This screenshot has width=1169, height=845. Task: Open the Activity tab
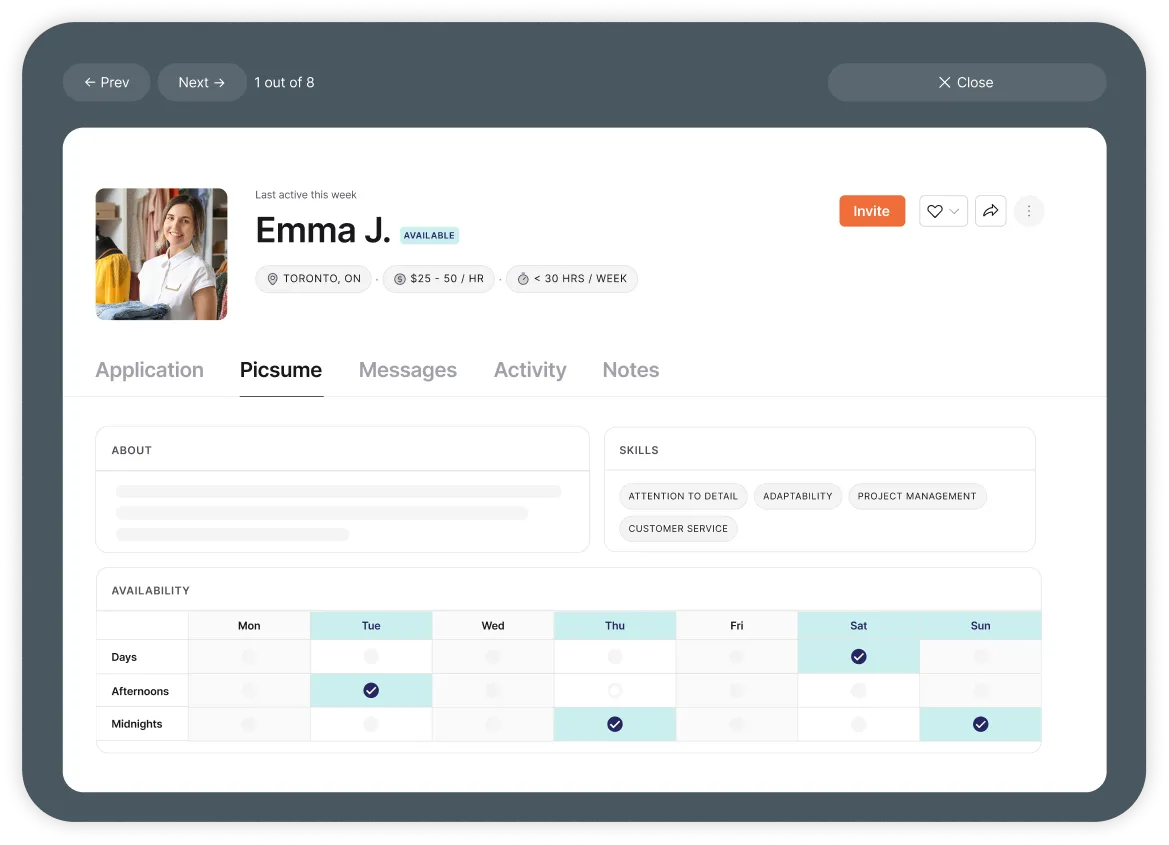coord(530,370)
